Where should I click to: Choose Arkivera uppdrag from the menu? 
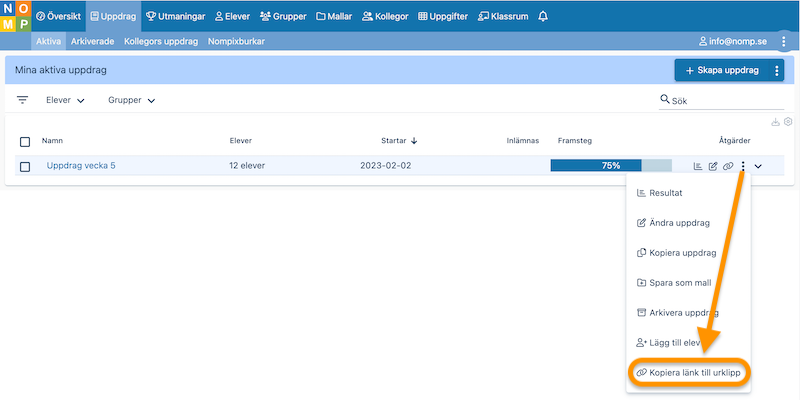[x=684, y=312]
